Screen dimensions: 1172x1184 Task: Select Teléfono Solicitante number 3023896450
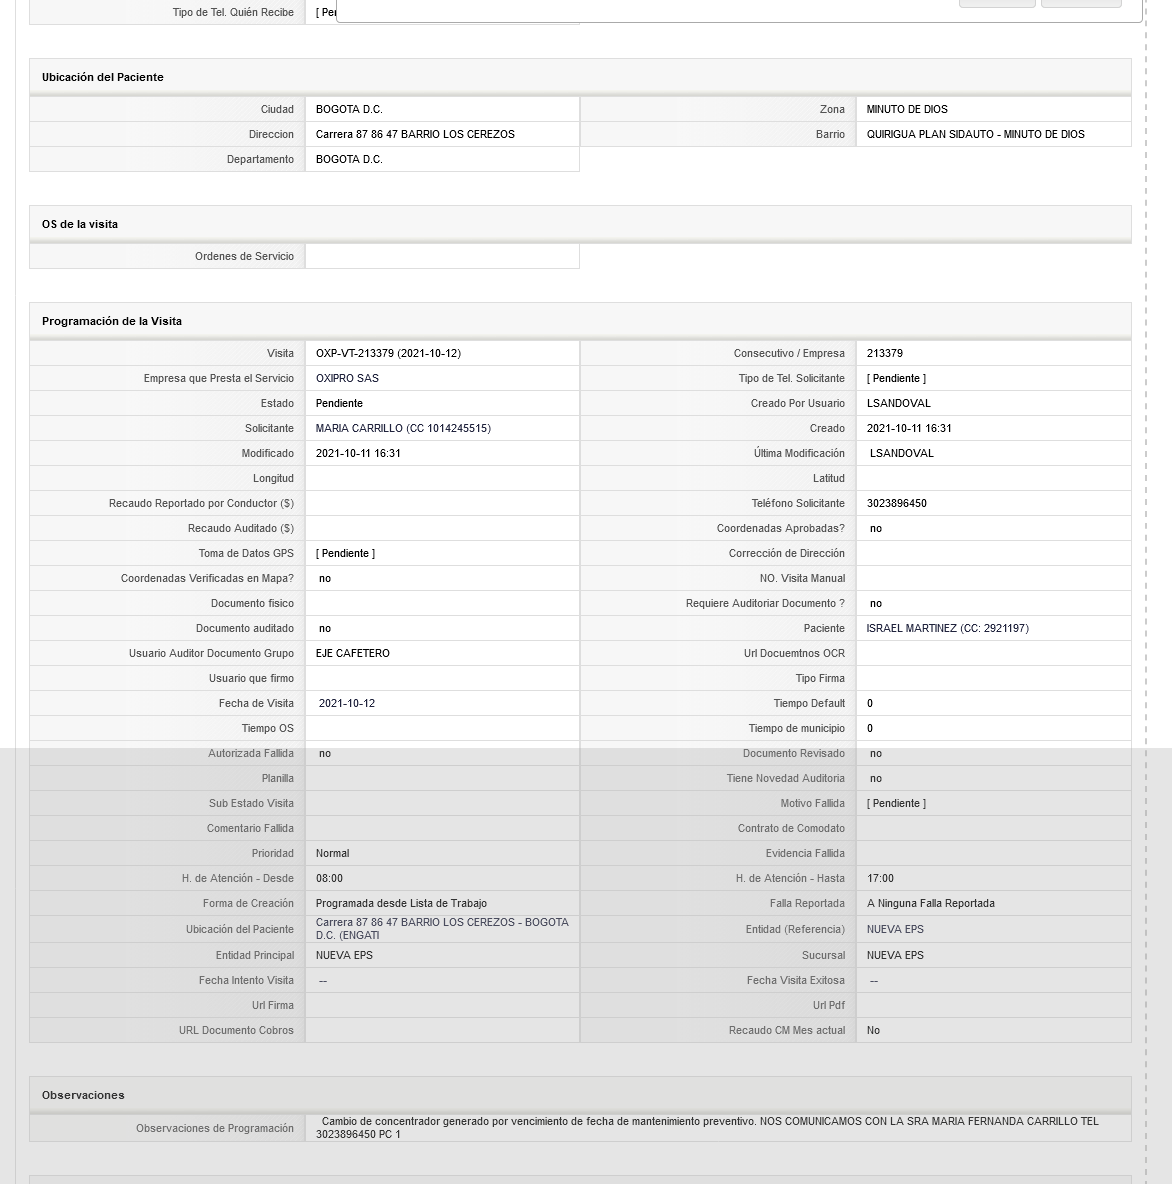tap(896, 504)
